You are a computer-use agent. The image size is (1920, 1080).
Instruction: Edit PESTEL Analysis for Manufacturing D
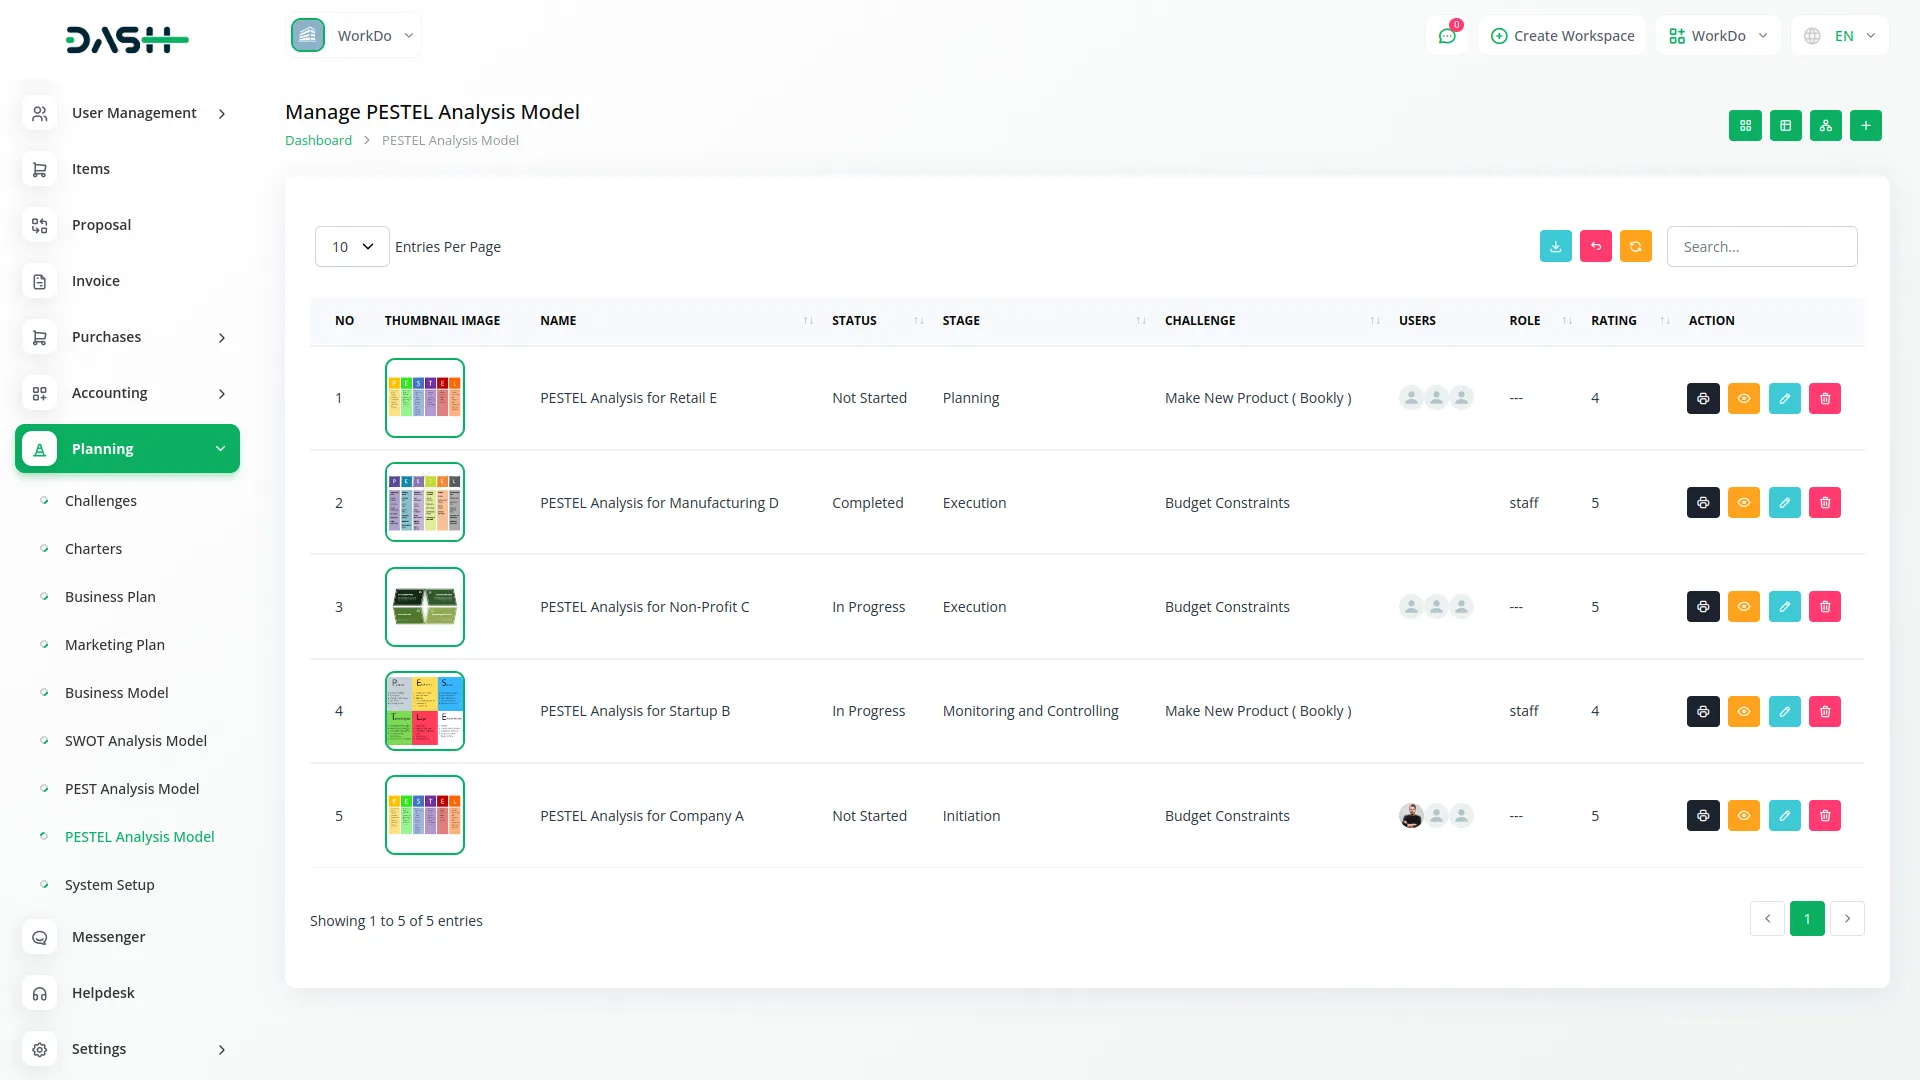[x=1784, y=503]
